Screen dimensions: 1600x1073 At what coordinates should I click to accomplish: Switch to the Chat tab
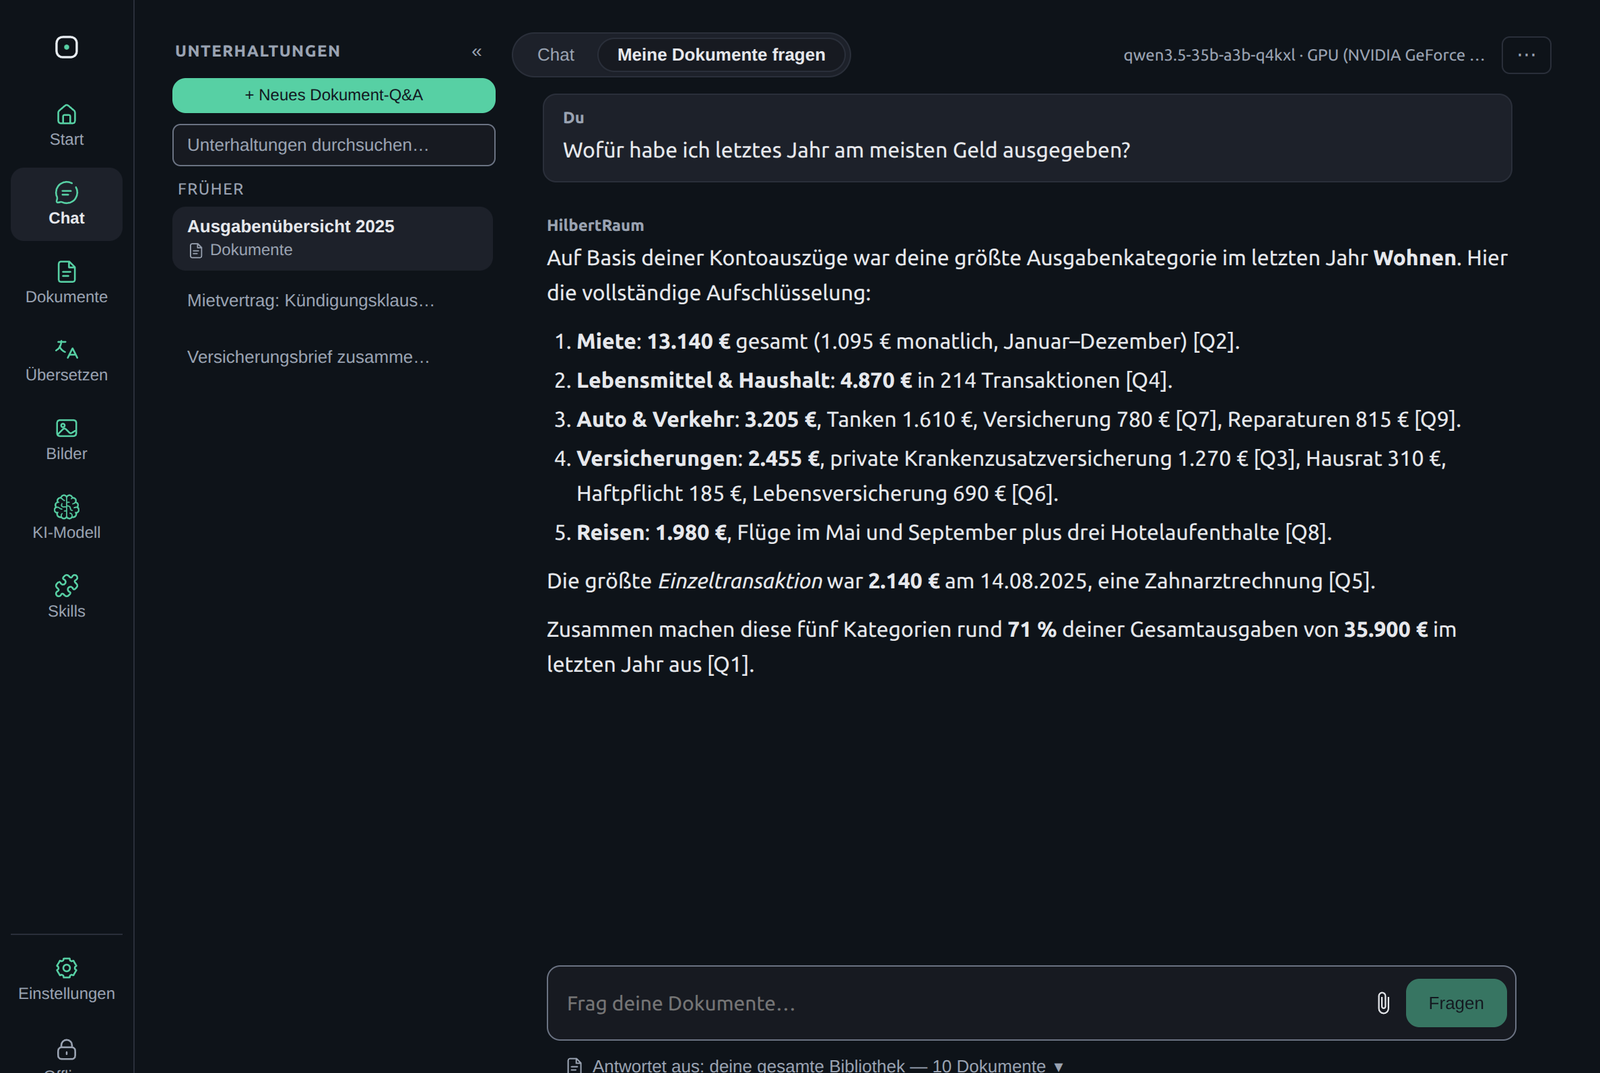tap(556, 55)
